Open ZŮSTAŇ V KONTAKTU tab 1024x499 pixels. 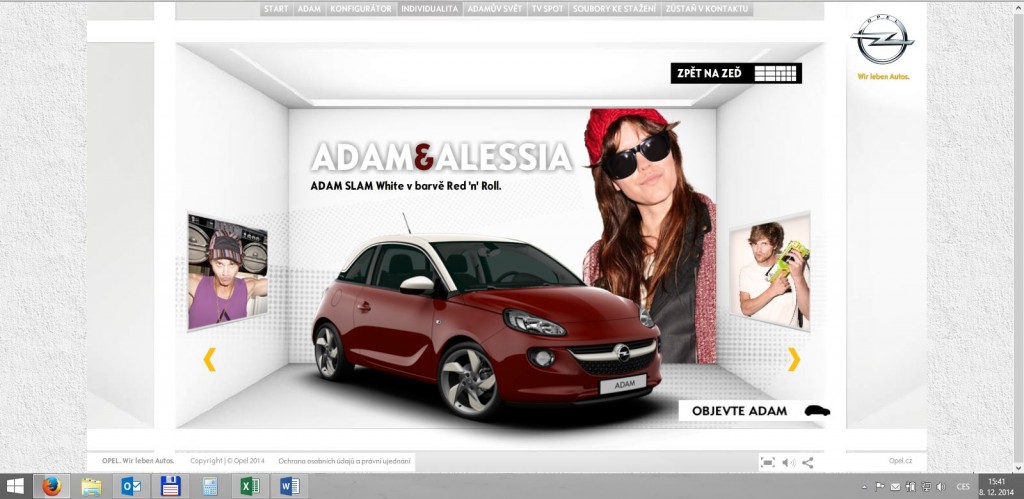click(707, 8)
